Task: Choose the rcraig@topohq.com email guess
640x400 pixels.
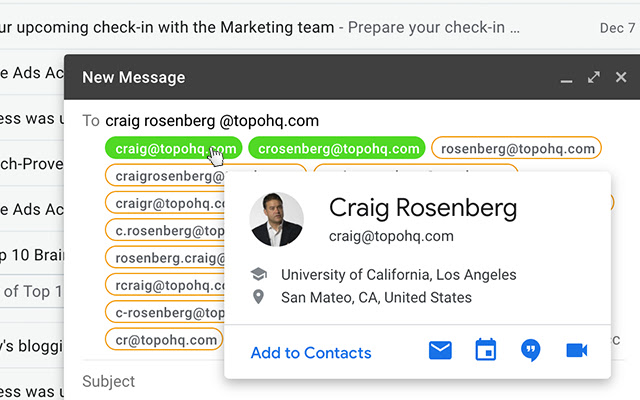Action: click(163, 286)
